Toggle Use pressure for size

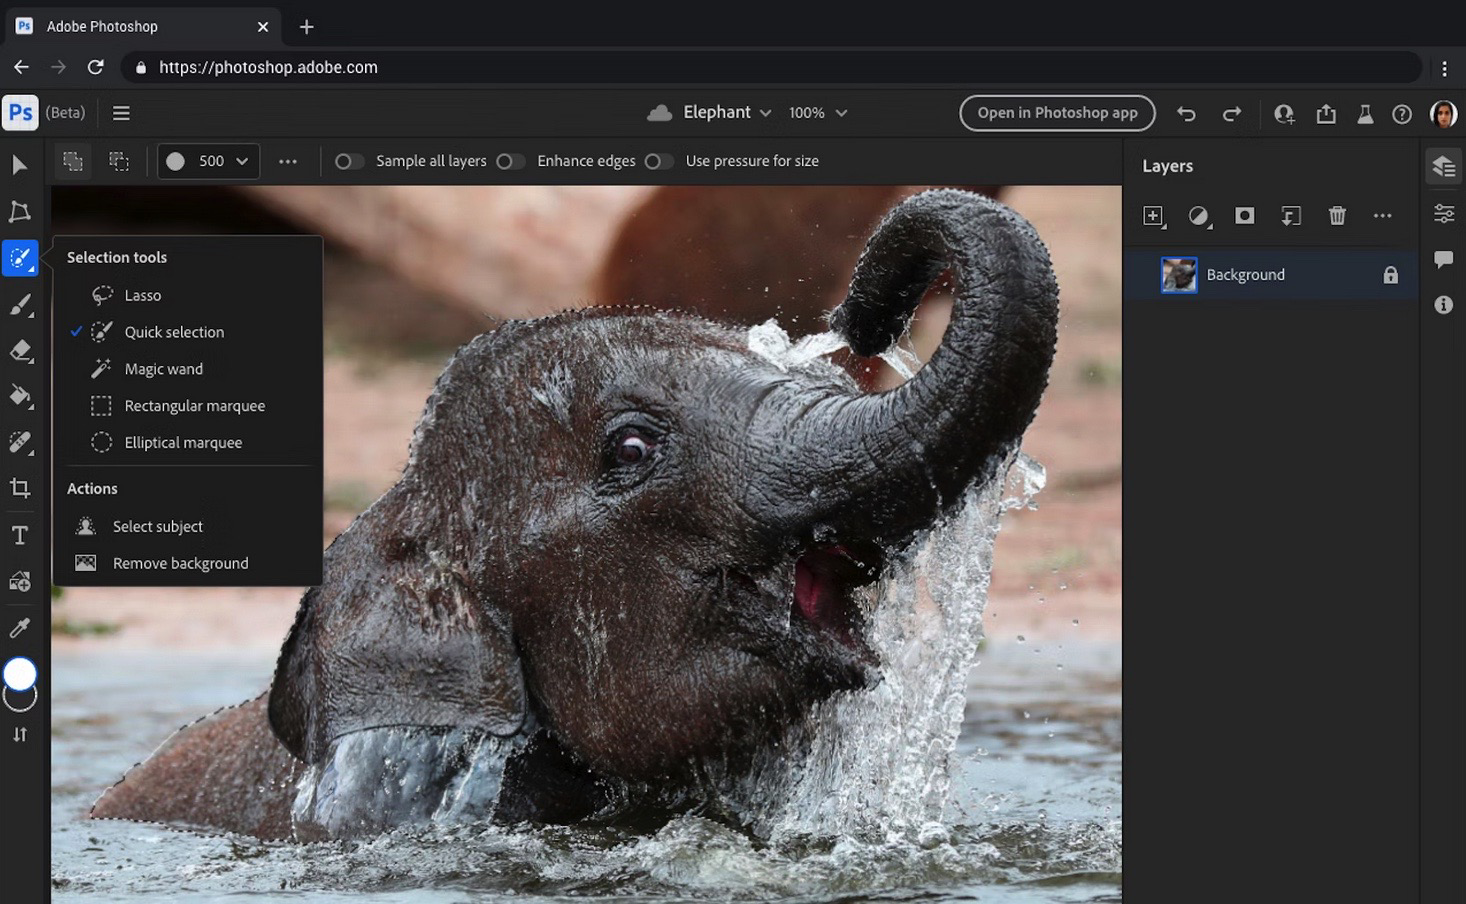click(658, 161)
